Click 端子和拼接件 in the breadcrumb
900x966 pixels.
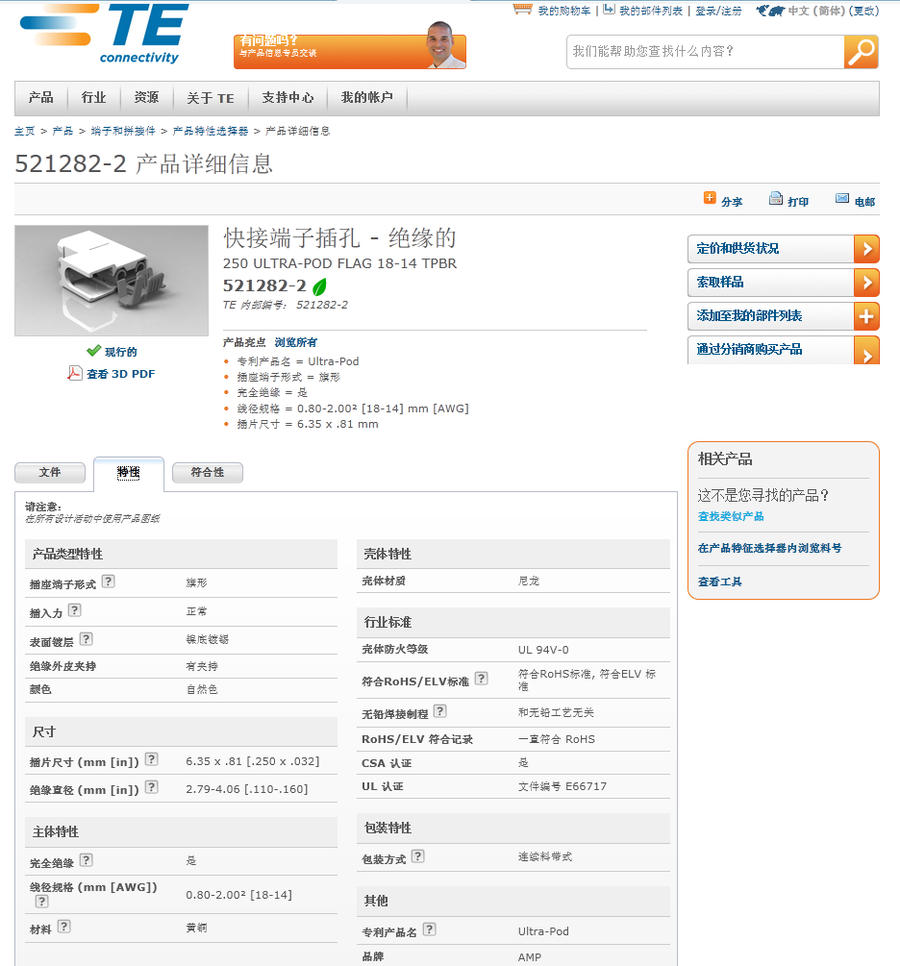click(x=123, y=131)
